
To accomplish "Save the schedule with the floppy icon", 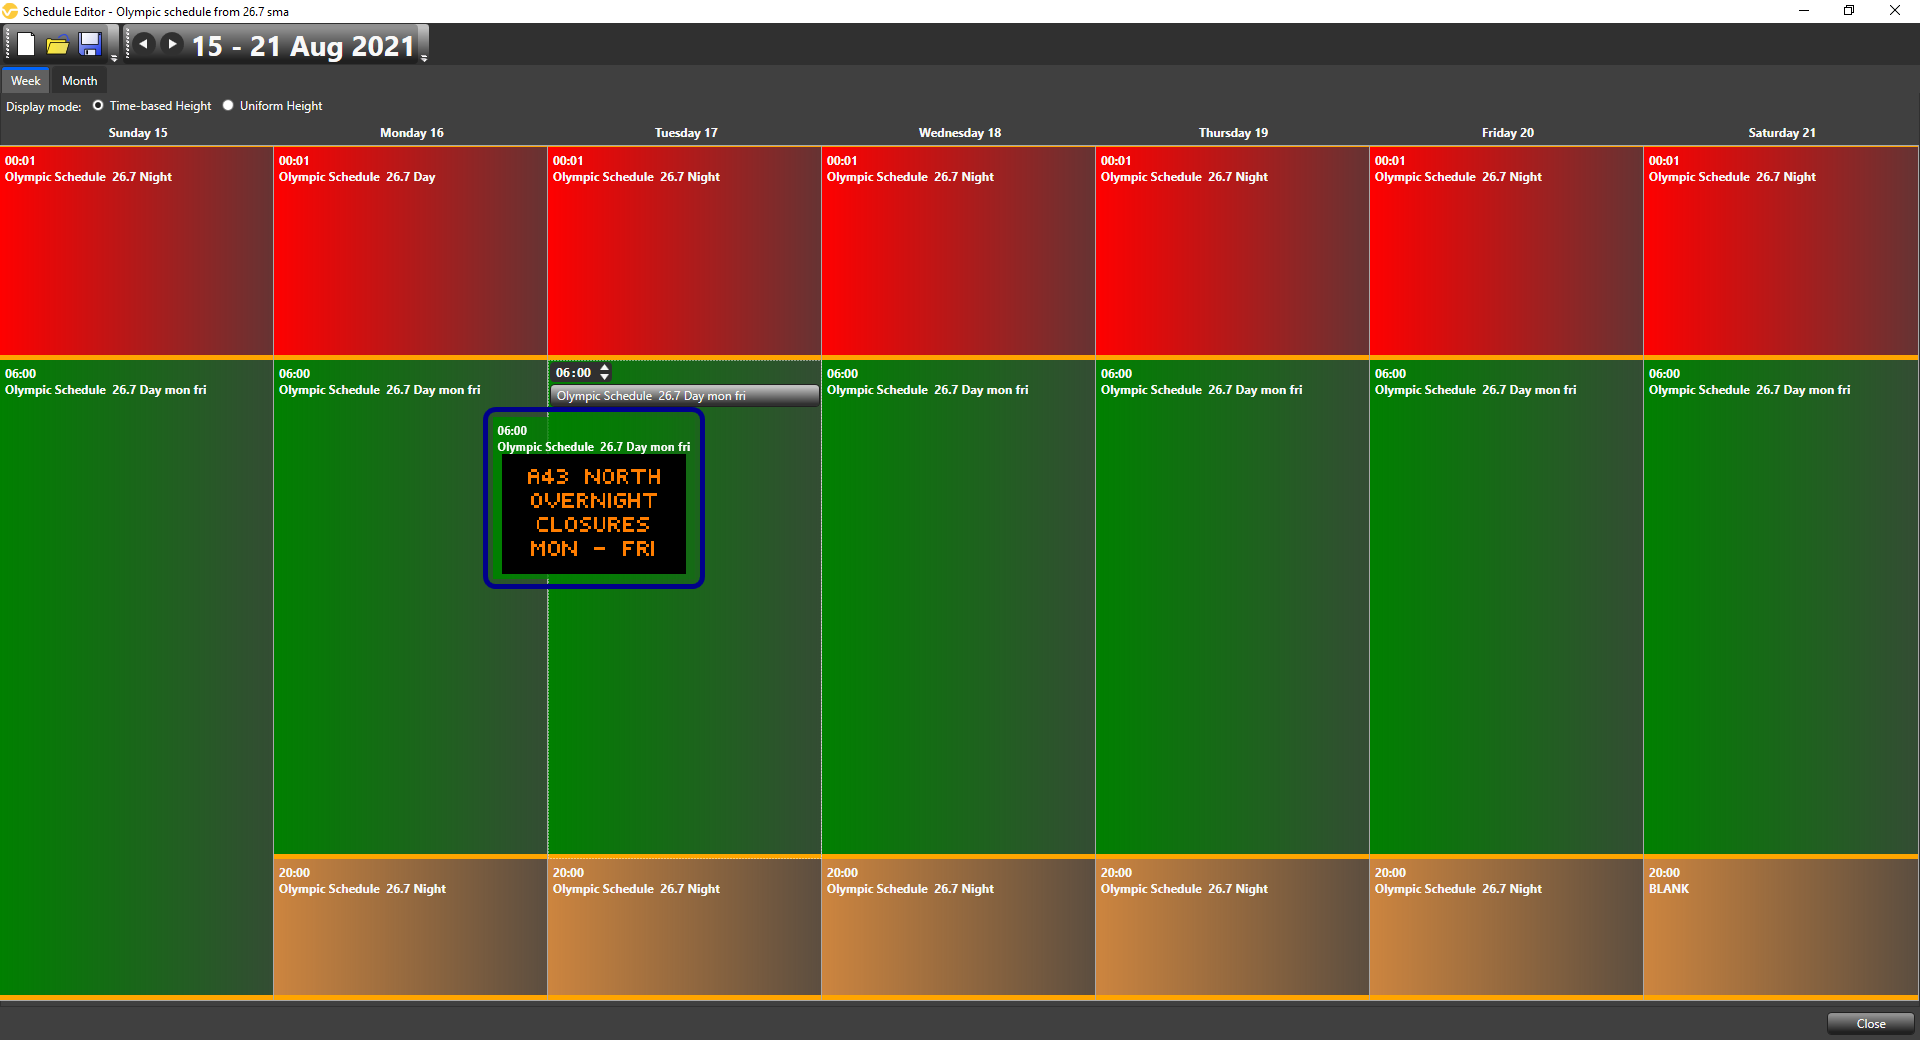I will coord(90,45).
